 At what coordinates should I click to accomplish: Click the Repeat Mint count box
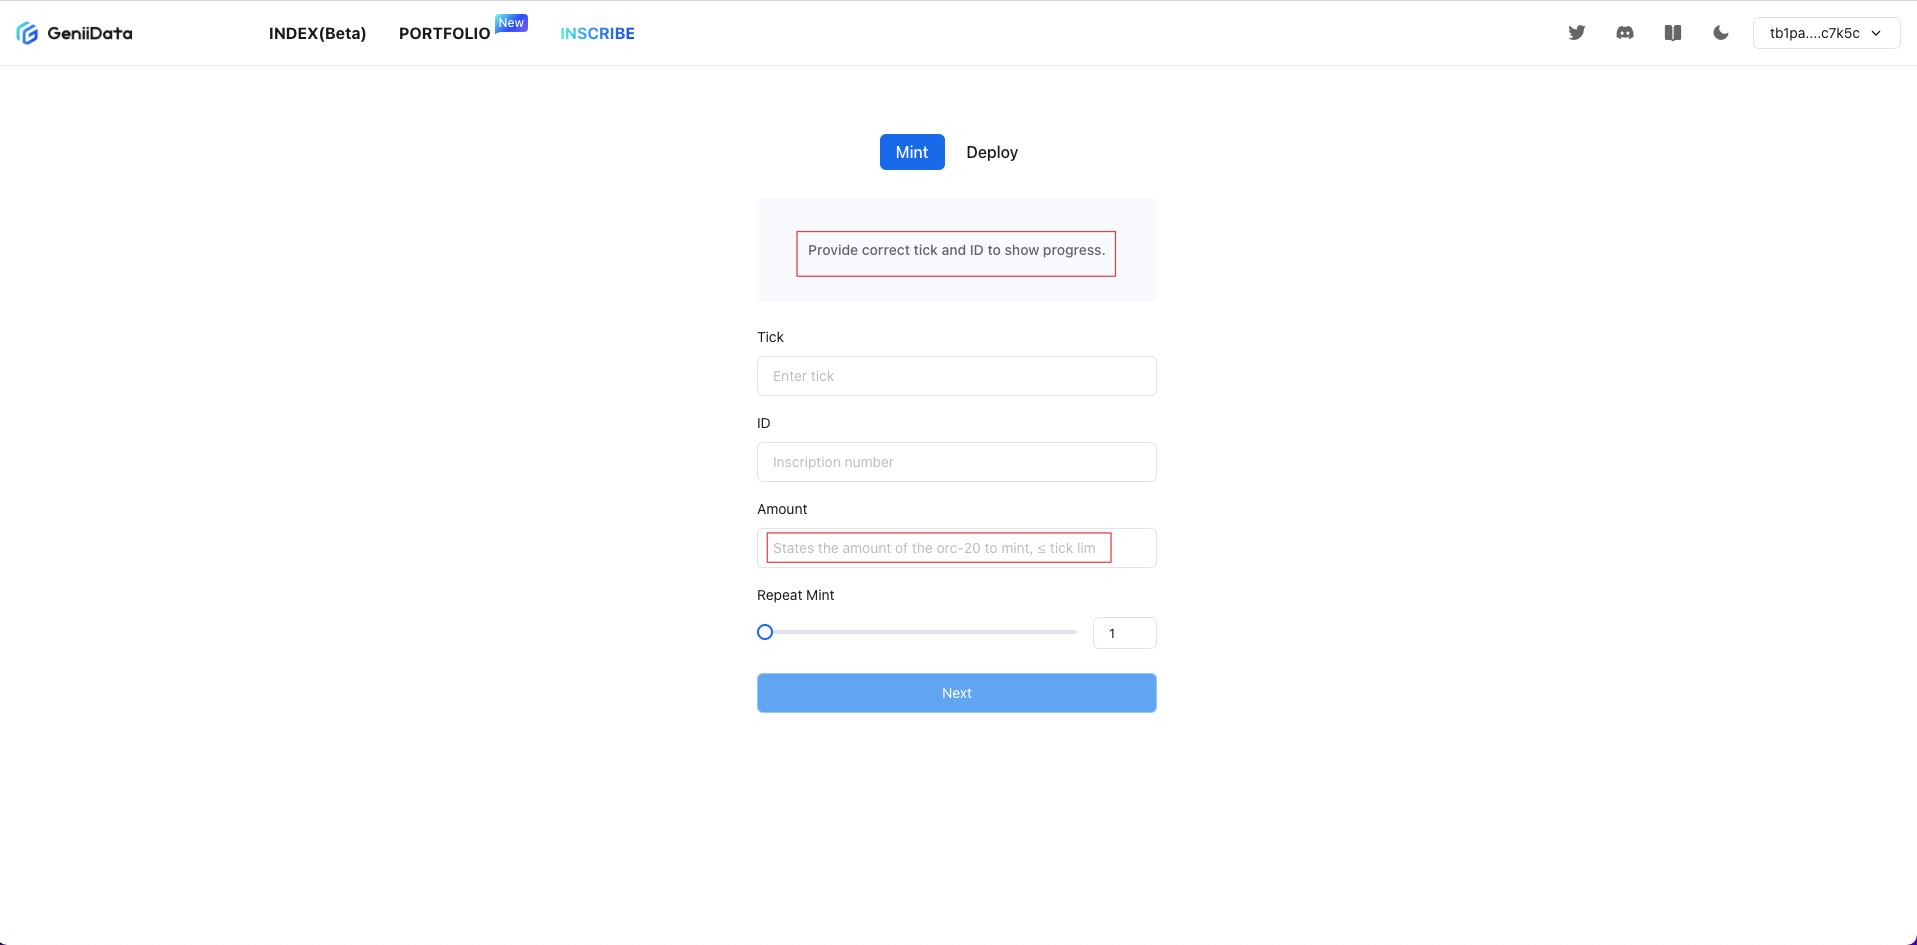pos(1124,633)
